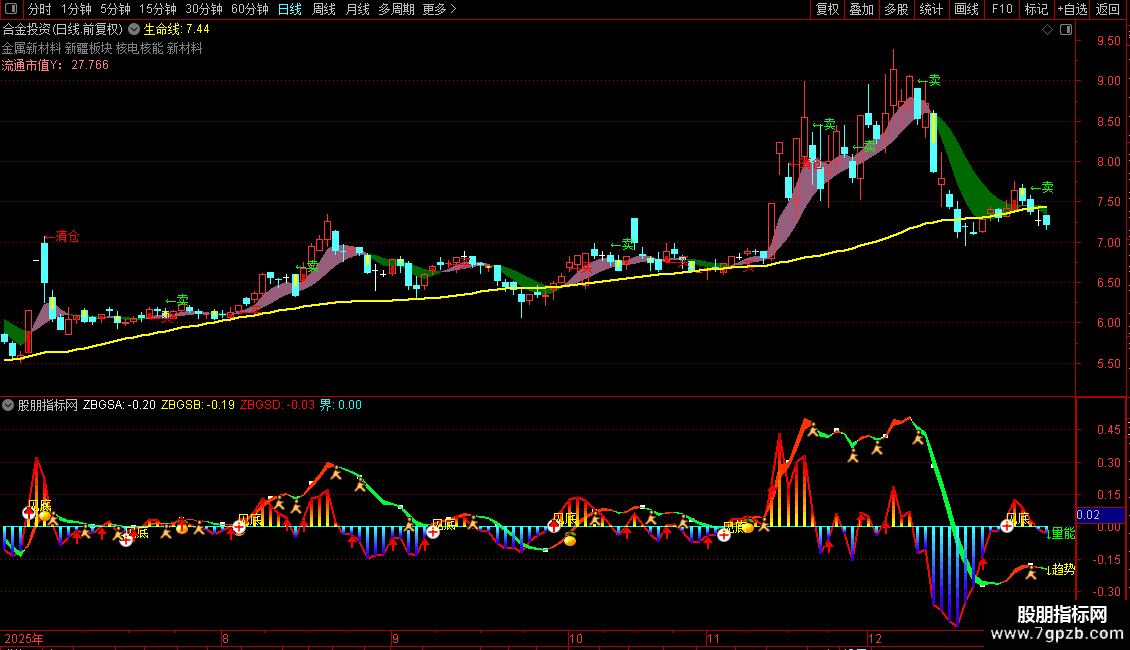This screenshot has height=650, width=1130.
Task: Click the topmost ←卖 marker near 9.00
Action: tap(929, 80)
